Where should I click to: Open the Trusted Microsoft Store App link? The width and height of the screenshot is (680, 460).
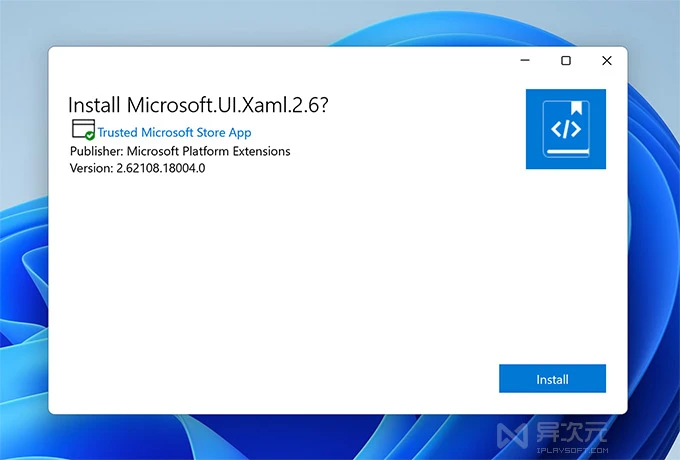174,132
